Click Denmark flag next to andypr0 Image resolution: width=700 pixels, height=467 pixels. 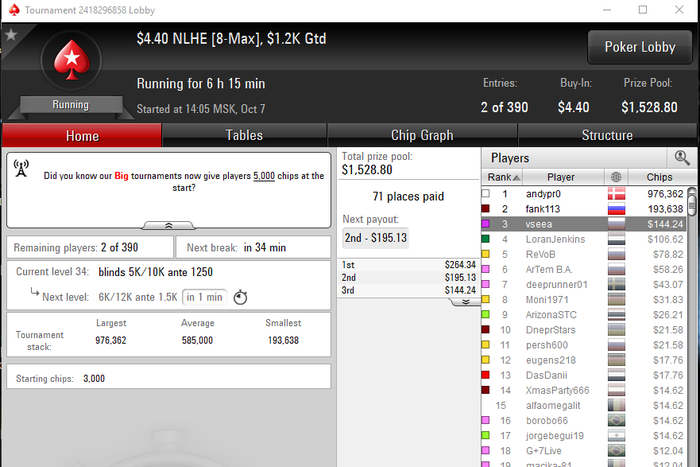[617, 194]
